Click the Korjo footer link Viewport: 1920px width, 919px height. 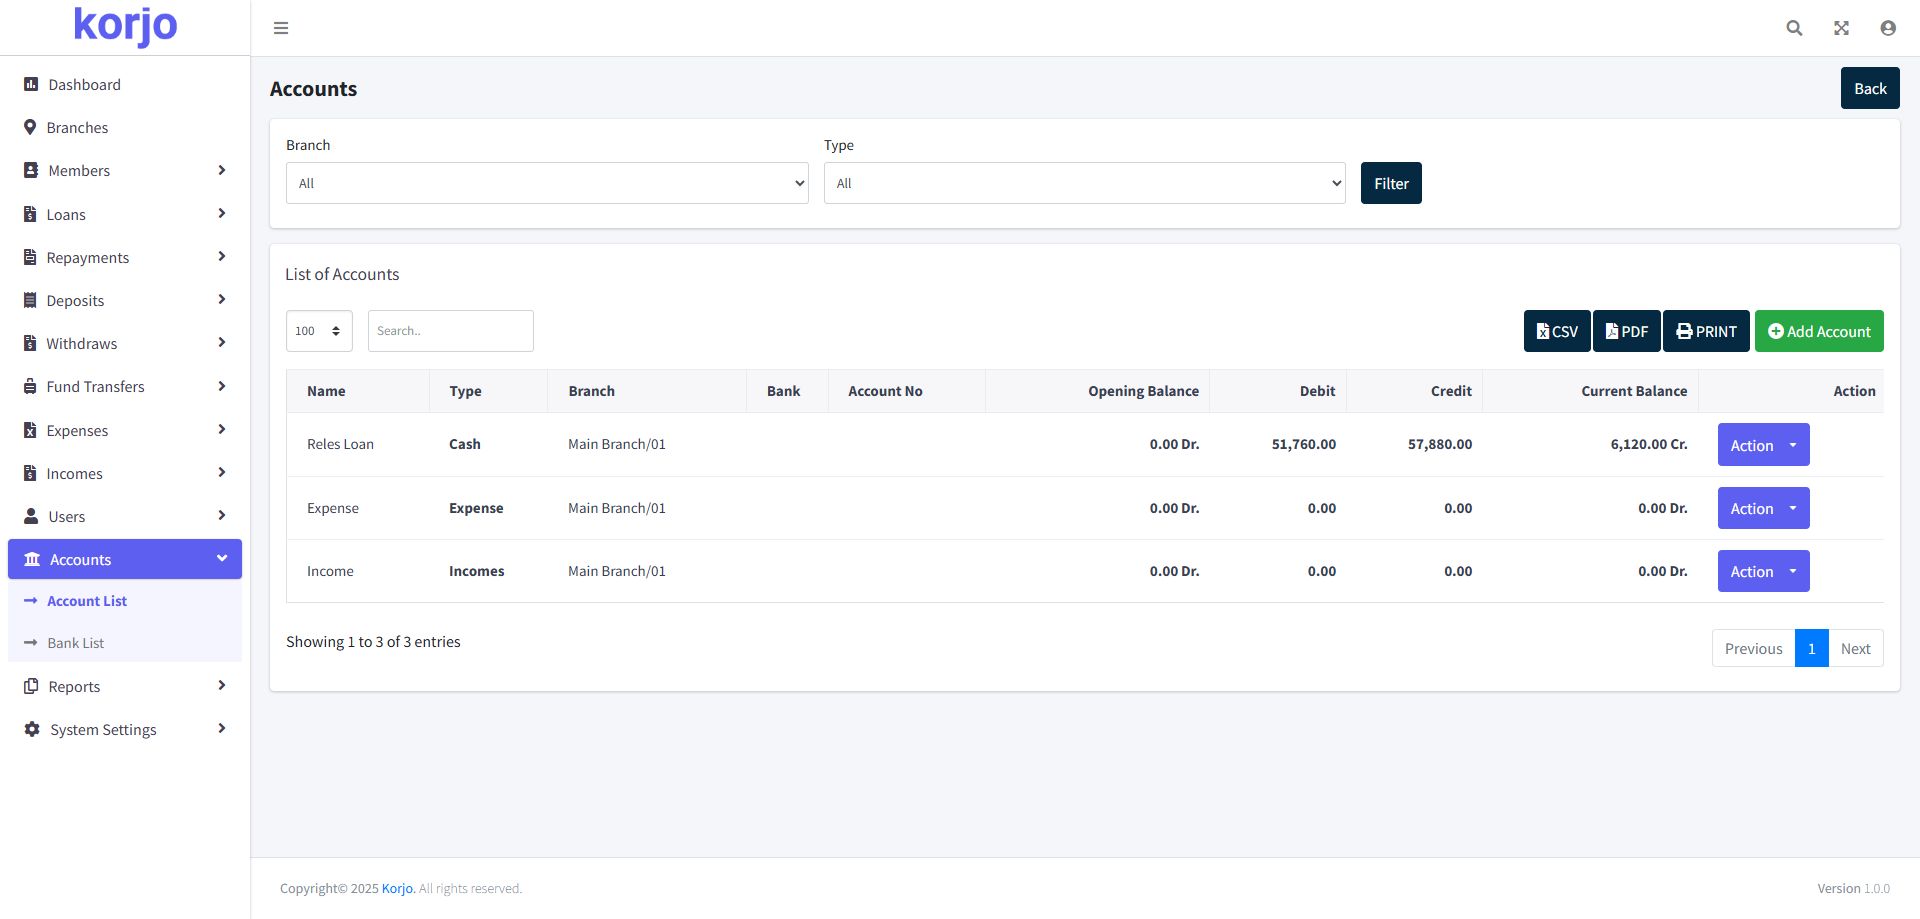[x=397, y=889]
